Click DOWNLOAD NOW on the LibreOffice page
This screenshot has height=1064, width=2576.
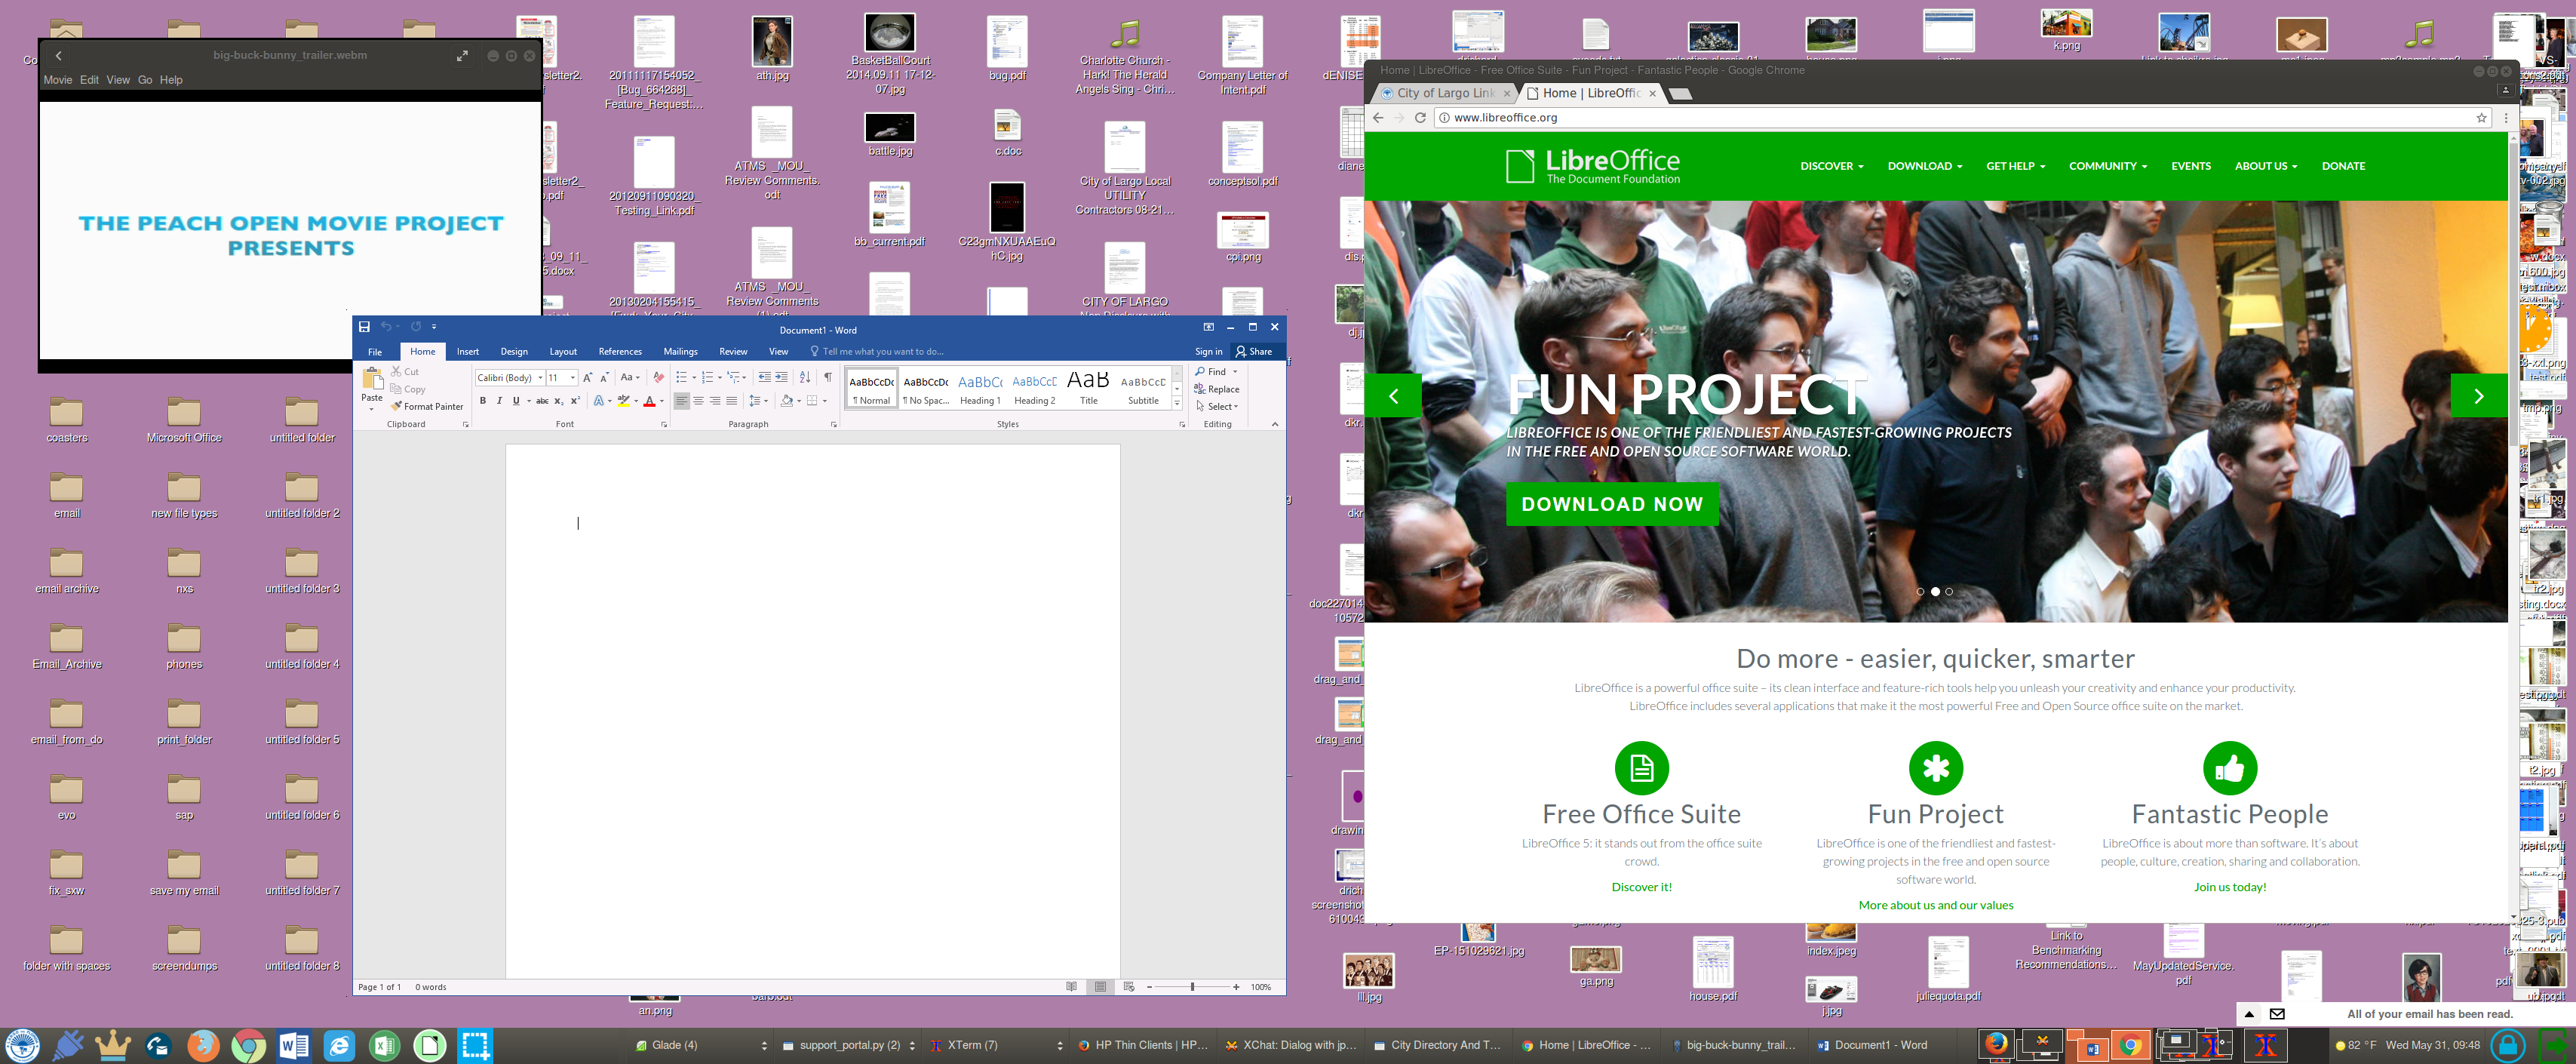pos(1612,504)
